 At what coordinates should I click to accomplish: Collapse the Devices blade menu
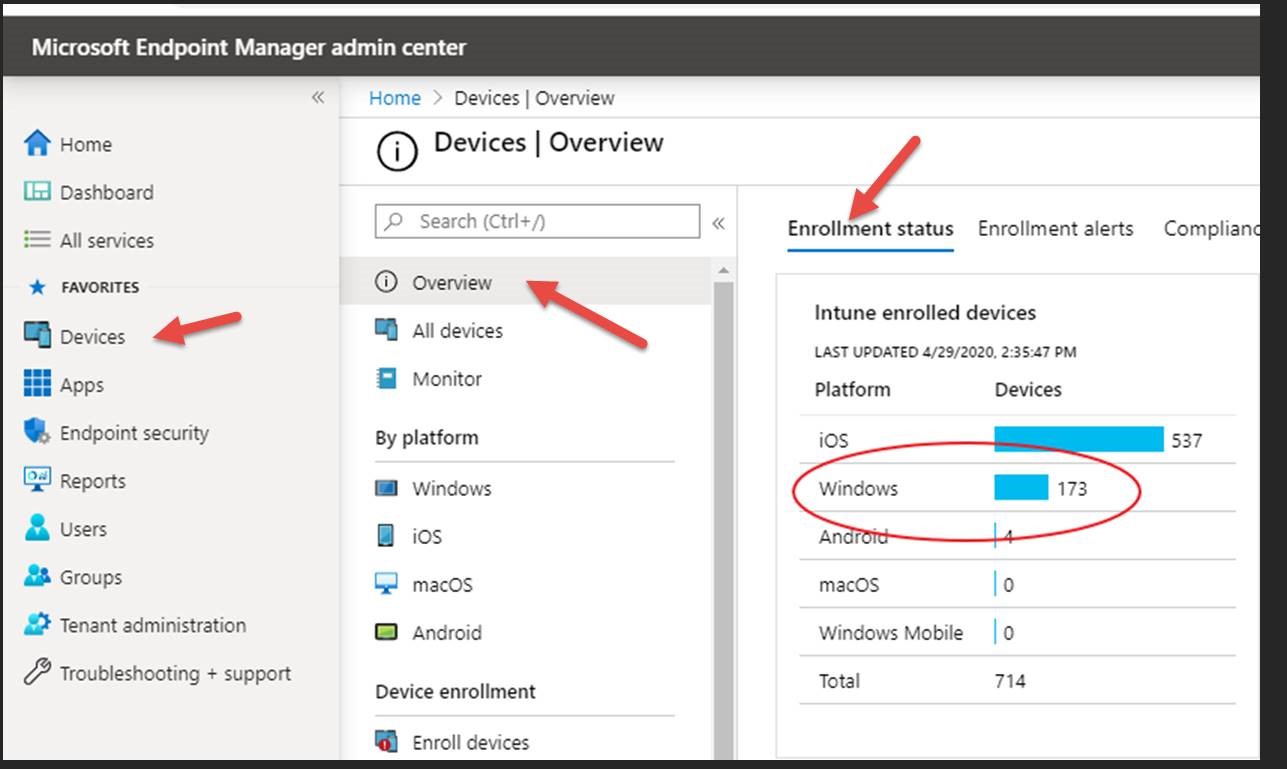(718, 223)
